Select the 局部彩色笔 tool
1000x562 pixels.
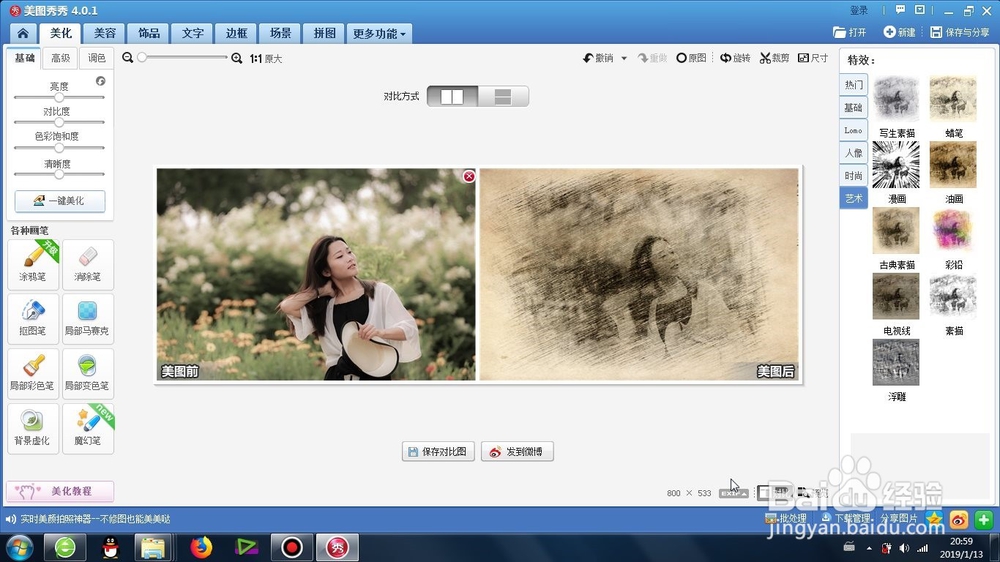(33, 373)
